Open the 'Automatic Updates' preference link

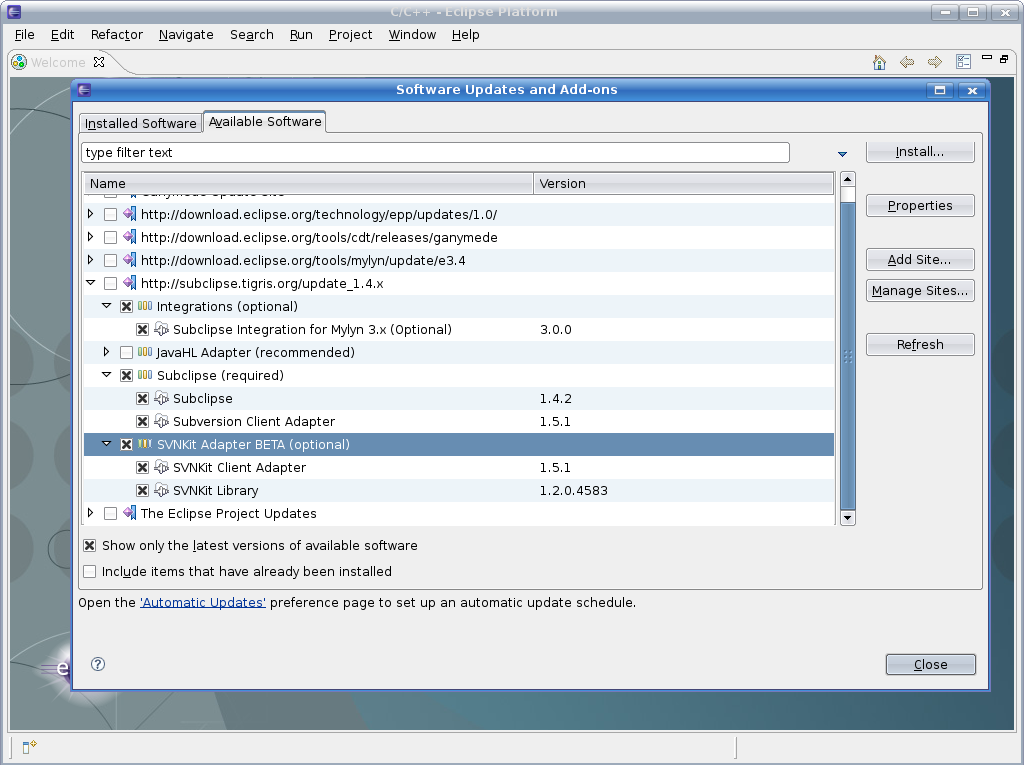click(x=203, y=603)
